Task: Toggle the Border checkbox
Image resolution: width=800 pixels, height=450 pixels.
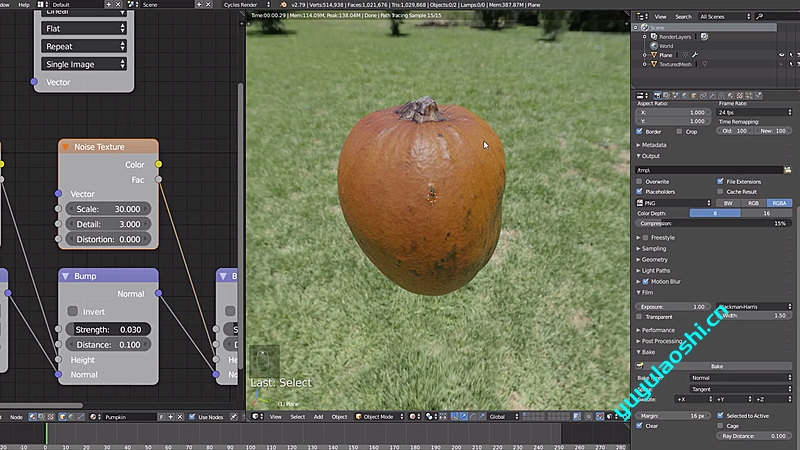Action: click(639, 131)
